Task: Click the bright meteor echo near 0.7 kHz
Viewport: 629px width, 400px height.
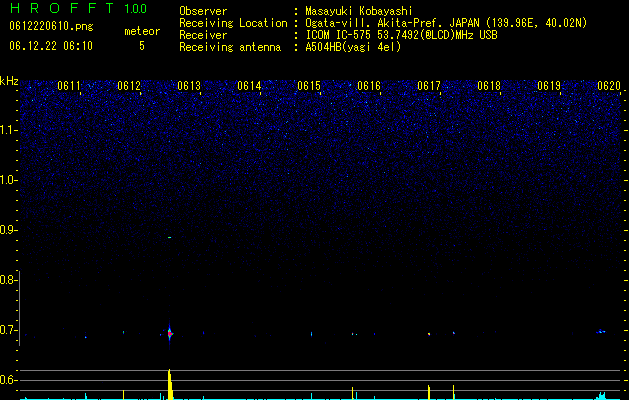Action: (x=170, y=333)
